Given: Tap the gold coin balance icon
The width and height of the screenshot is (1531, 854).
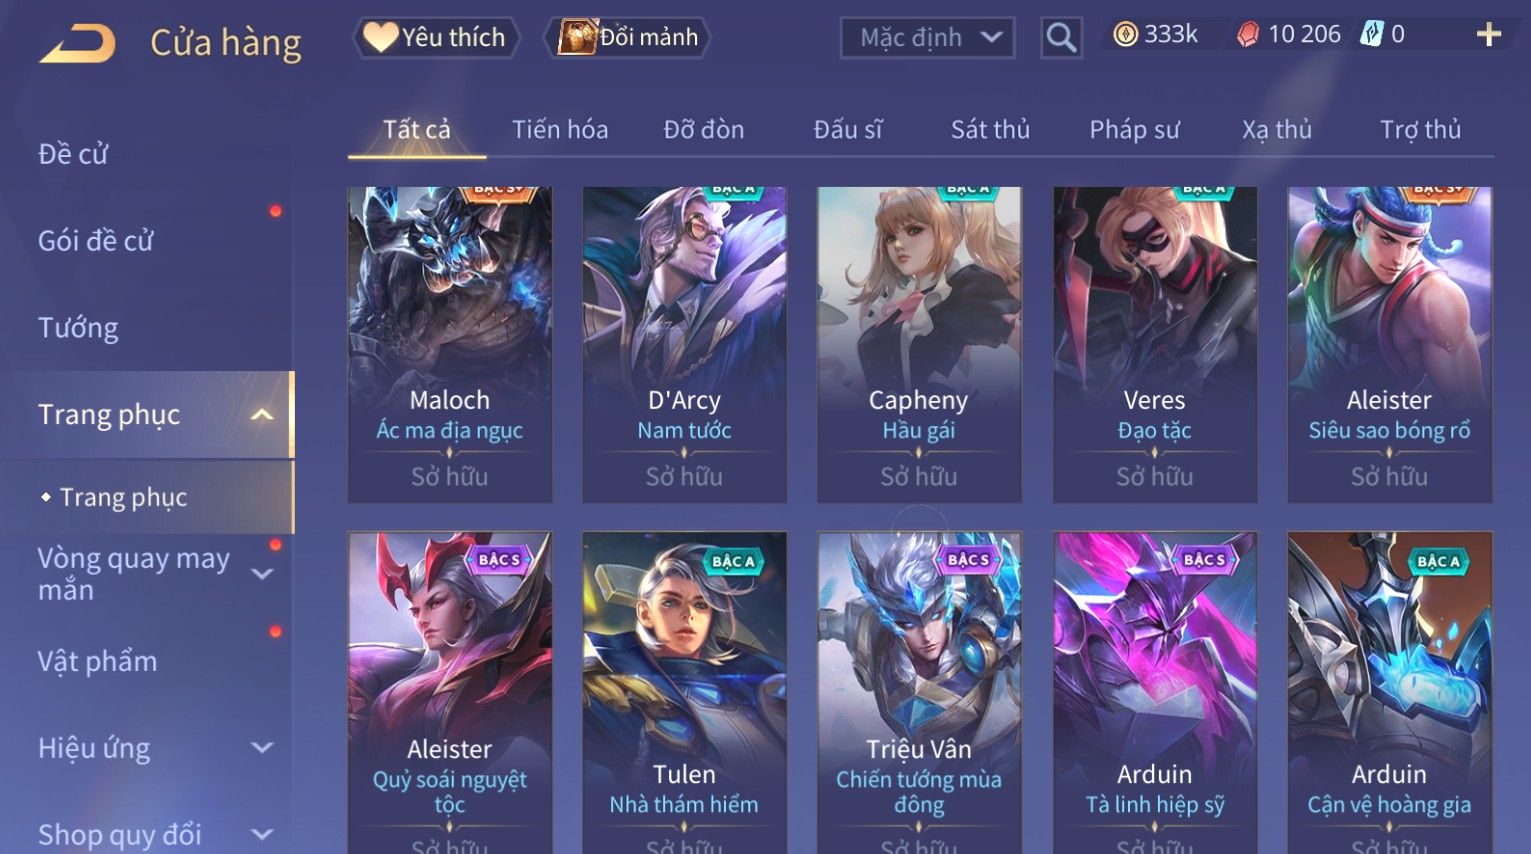Looking at the screenshot, I should point(1126,35).
